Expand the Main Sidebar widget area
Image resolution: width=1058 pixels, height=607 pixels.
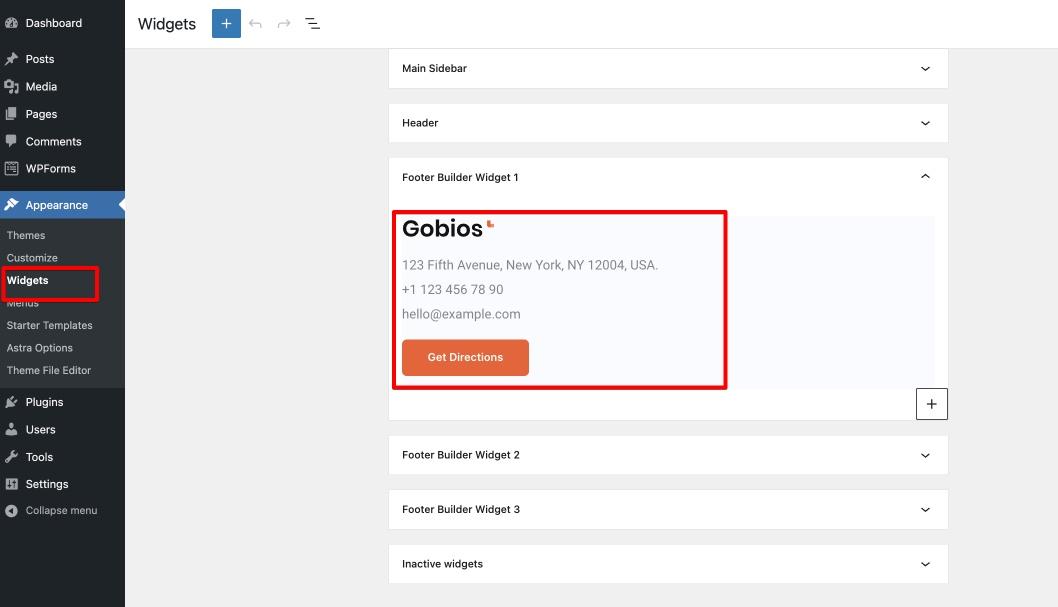[925, 69]
